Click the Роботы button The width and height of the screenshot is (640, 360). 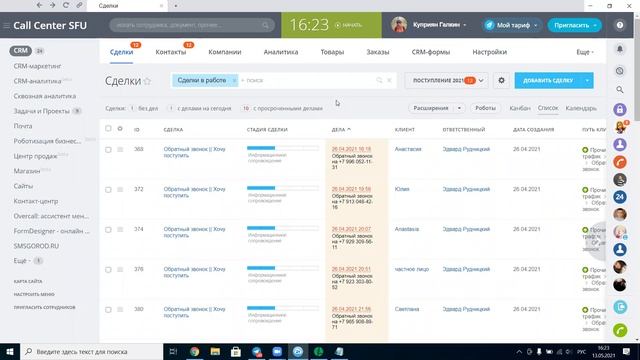pos(485,108)
